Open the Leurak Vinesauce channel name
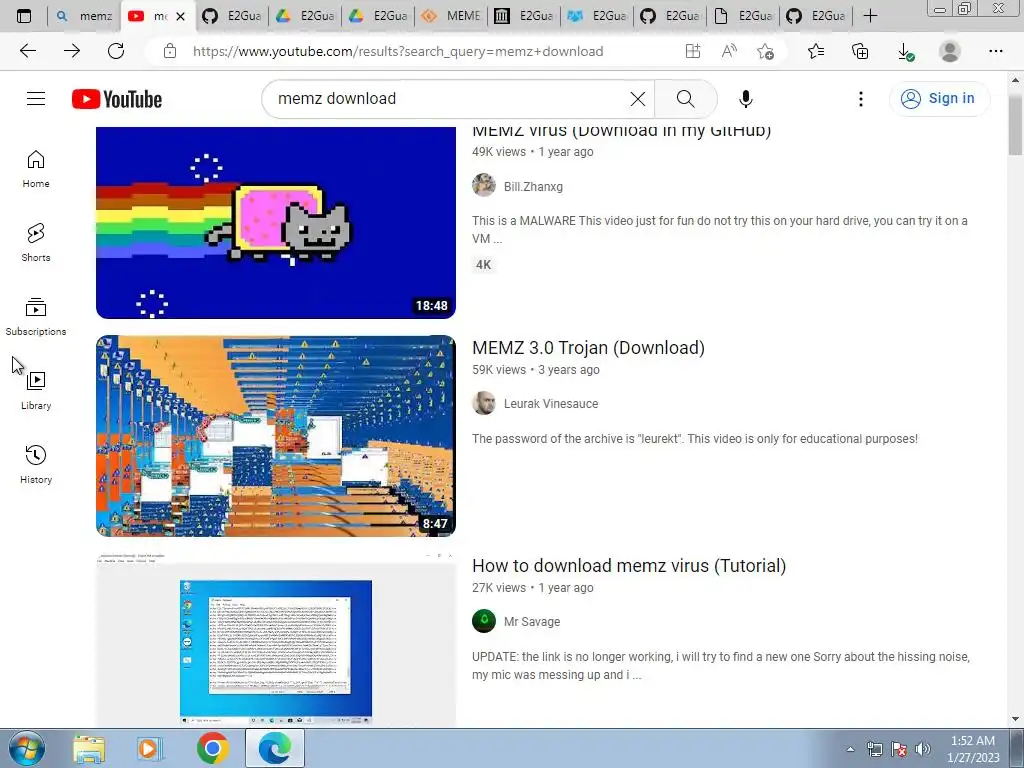This screenshot has height=768, width=1024. tap(551, 404)
